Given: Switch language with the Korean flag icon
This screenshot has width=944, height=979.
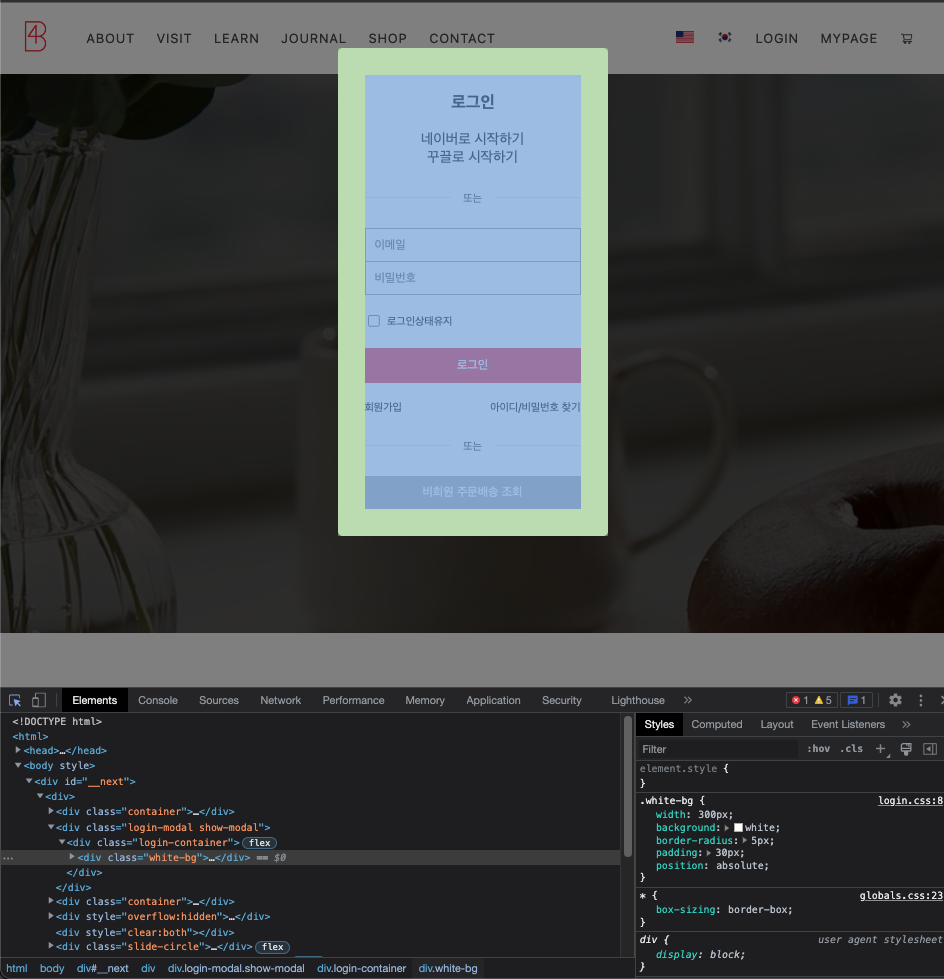Looking at the screenshot, I should (724, 37).
